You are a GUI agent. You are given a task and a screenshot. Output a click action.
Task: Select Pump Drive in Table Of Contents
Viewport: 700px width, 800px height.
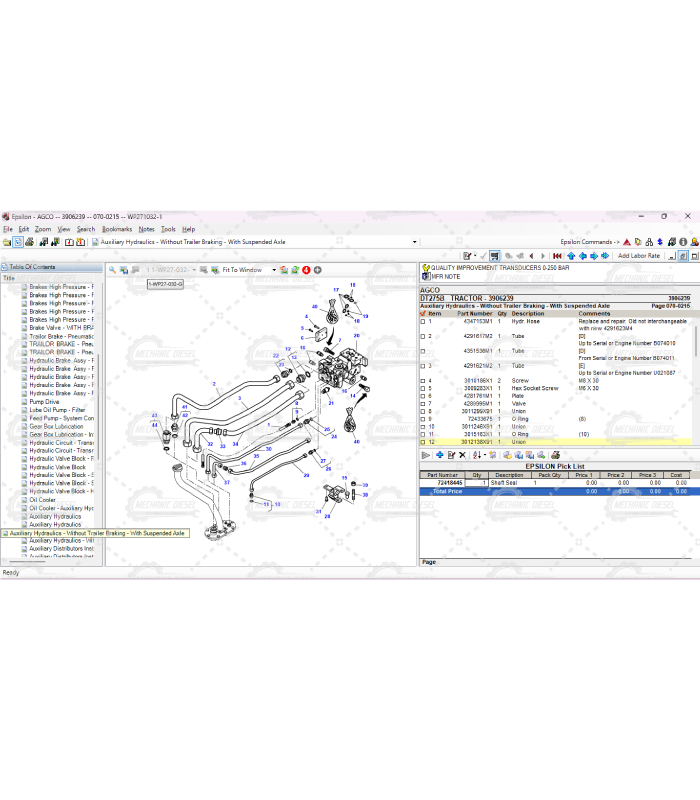tap(44, 402)
